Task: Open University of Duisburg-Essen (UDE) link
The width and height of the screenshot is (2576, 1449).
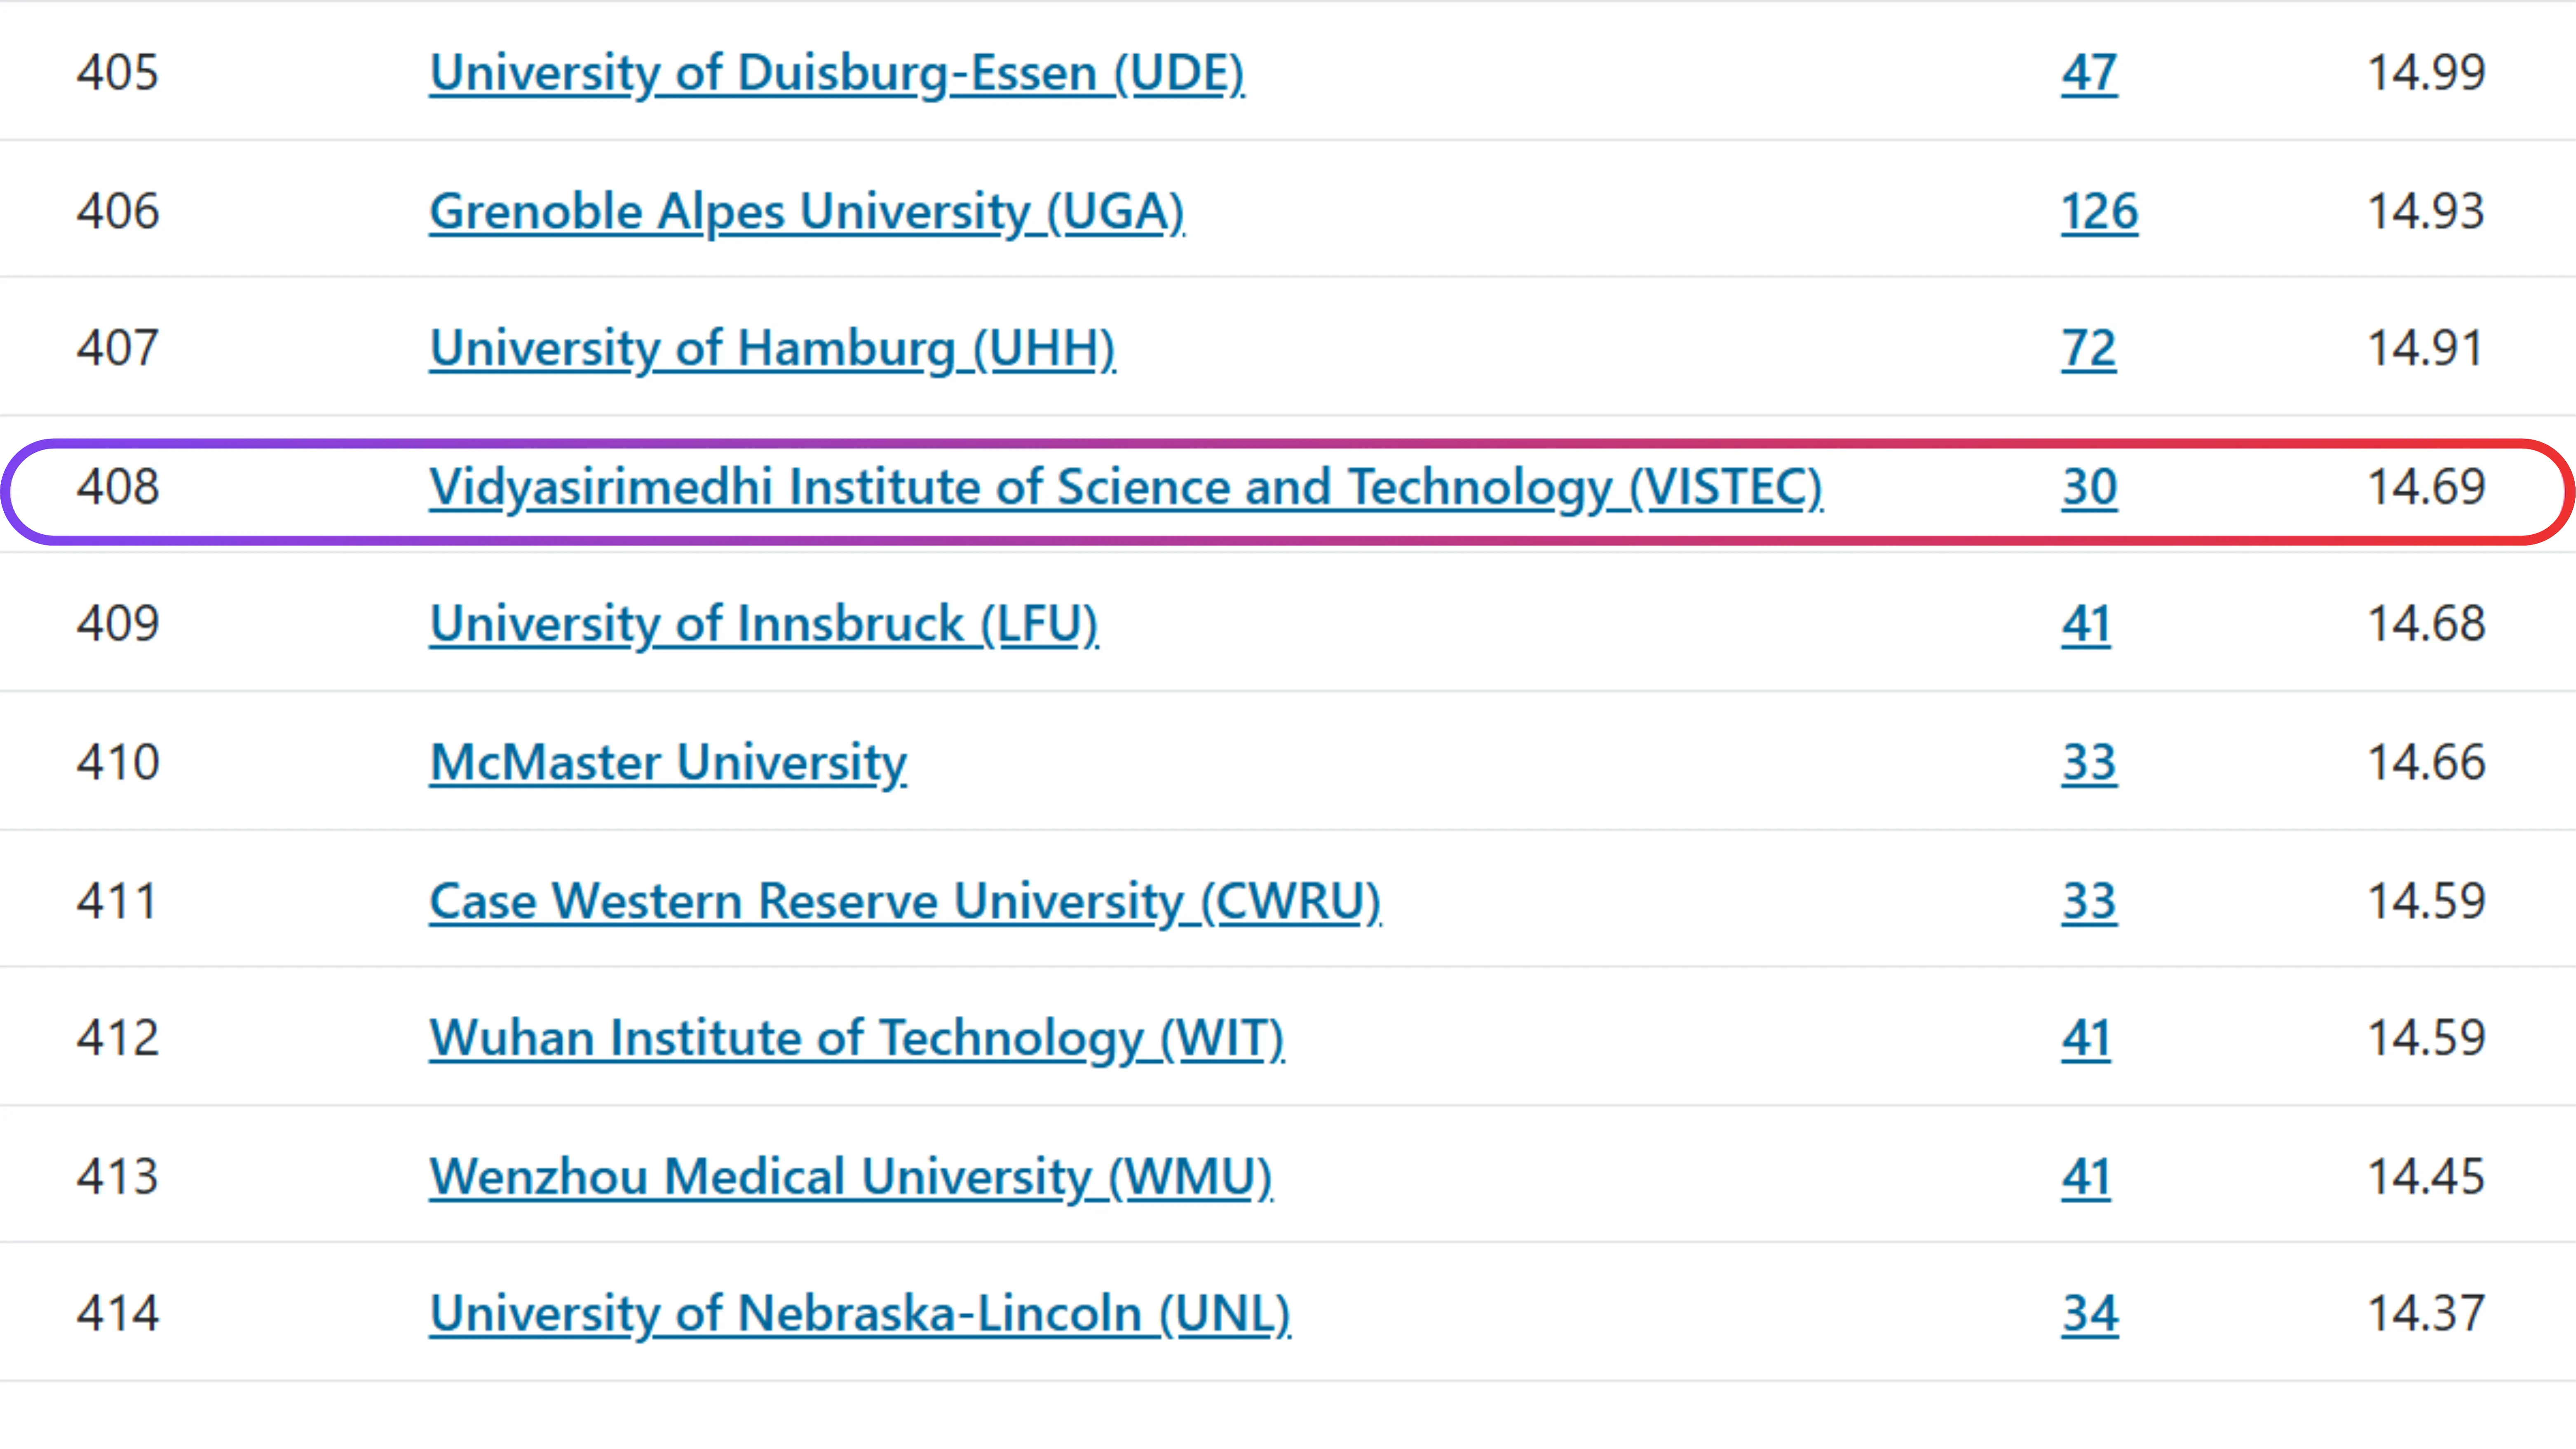Action: click(837, 73)
